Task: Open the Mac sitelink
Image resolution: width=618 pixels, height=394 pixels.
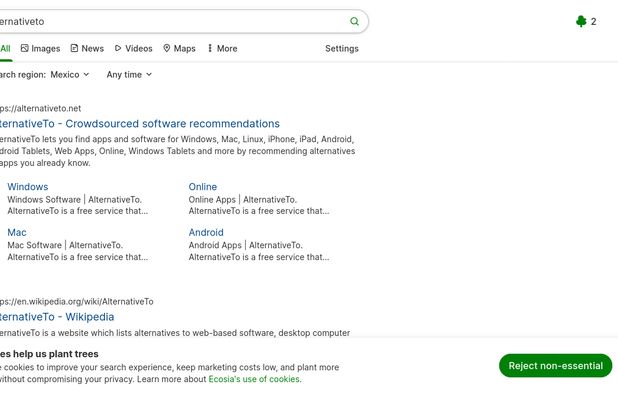Action: tap(17, 232)
